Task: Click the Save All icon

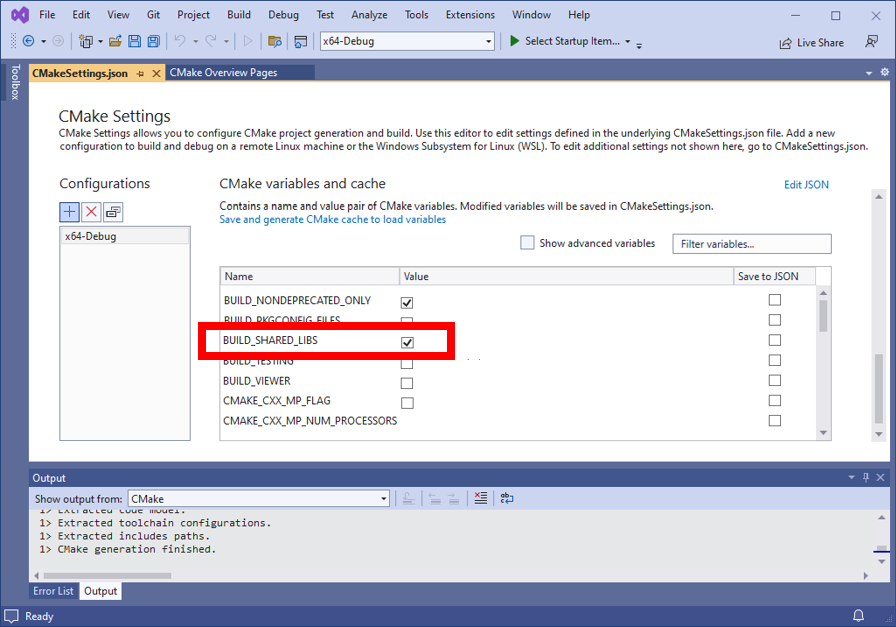Action: (153, 41)
